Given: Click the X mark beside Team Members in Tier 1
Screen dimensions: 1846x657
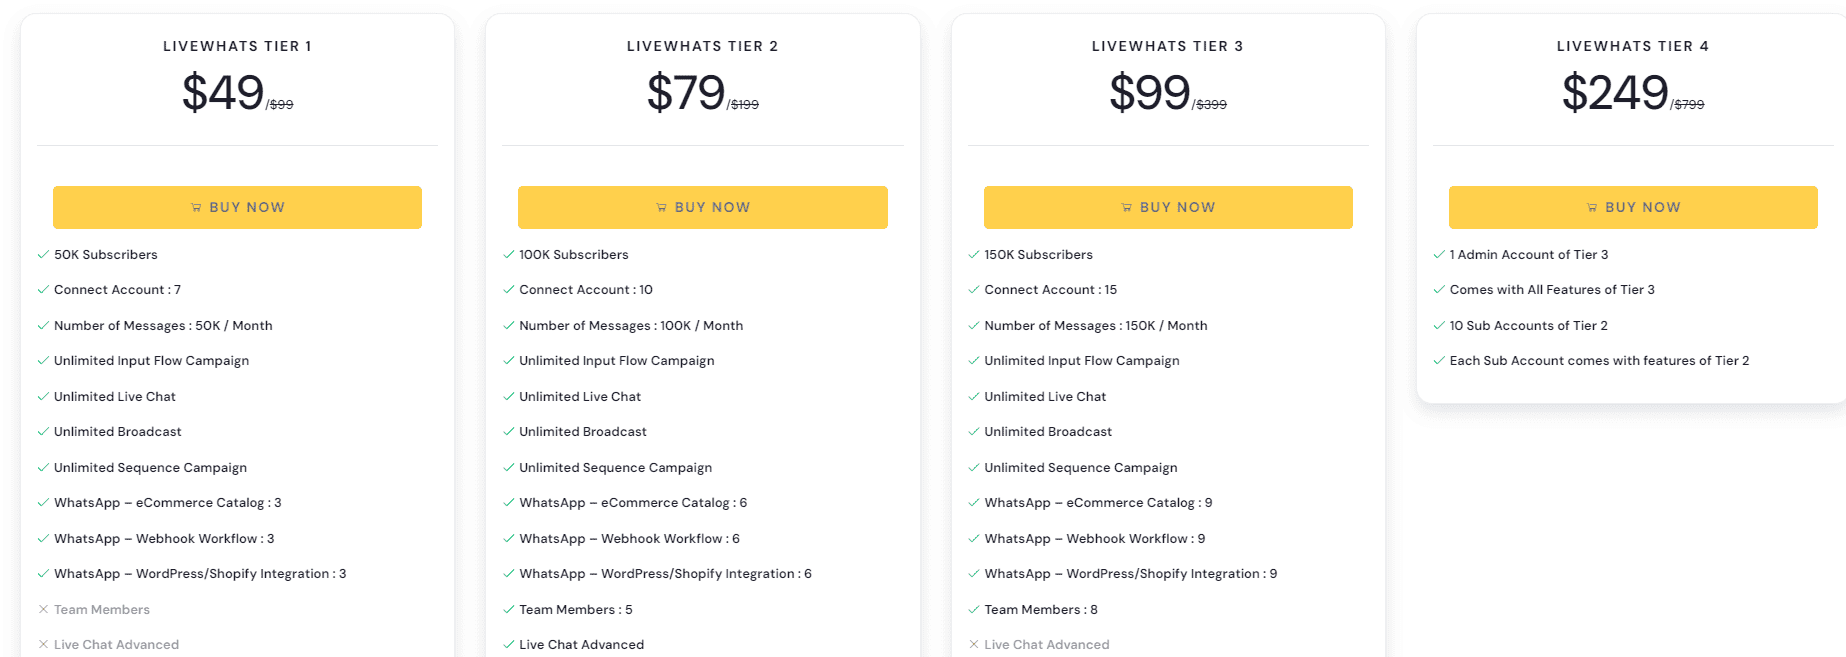Looking at the screenshot, I should (x=42, y=609).
